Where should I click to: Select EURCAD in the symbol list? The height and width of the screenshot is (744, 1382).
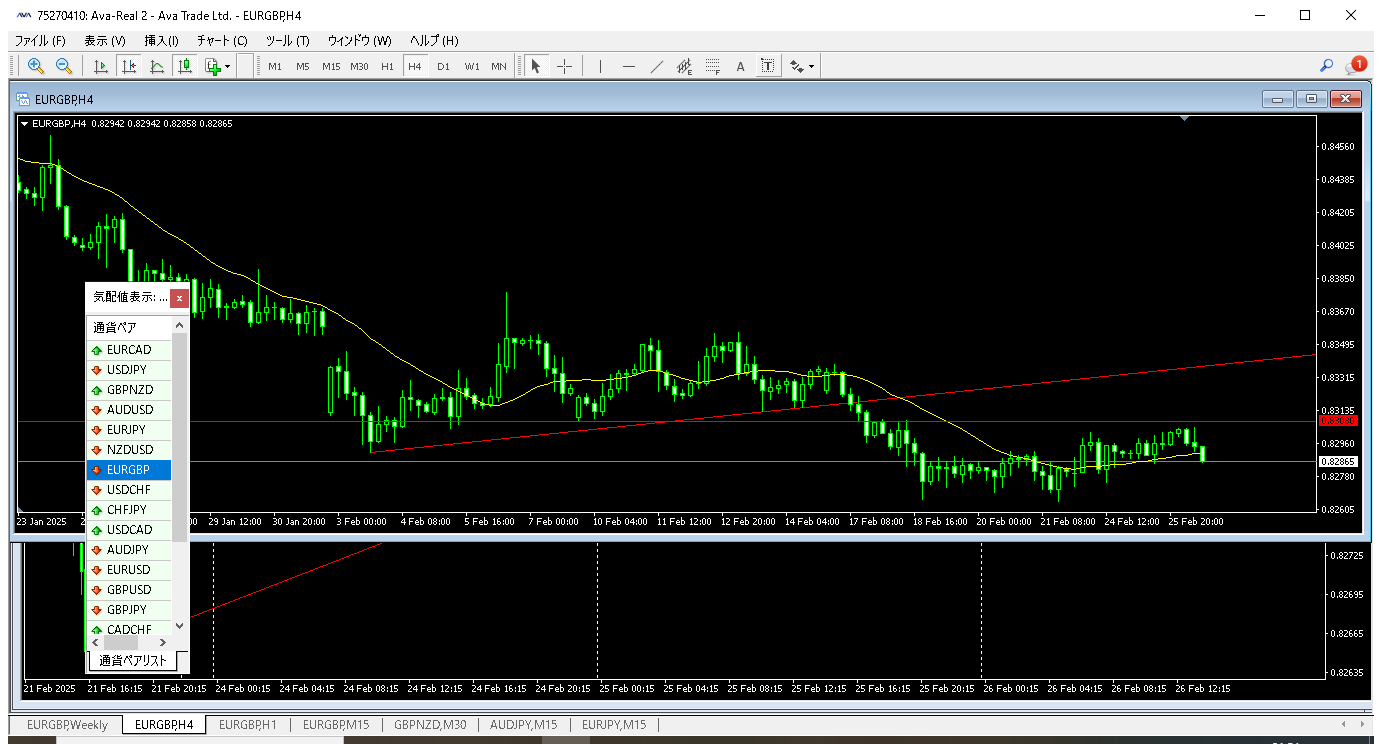129,350
